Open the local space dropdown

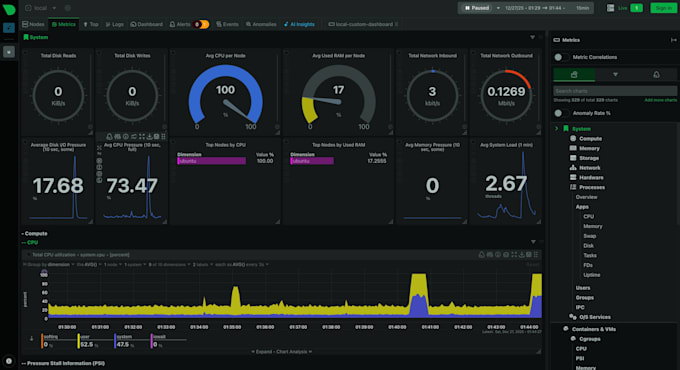pos(41,8)
